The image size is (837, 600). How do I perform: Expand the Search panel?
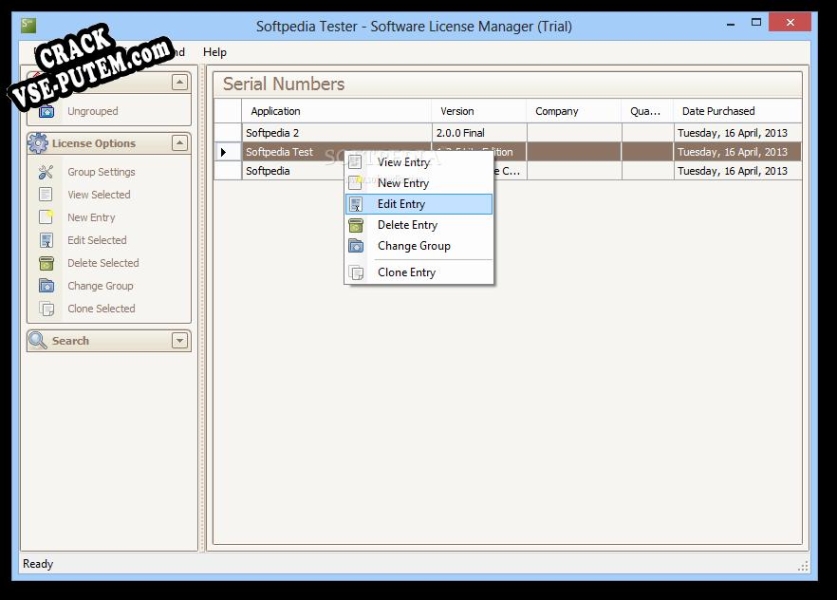(x=180, y=340)
